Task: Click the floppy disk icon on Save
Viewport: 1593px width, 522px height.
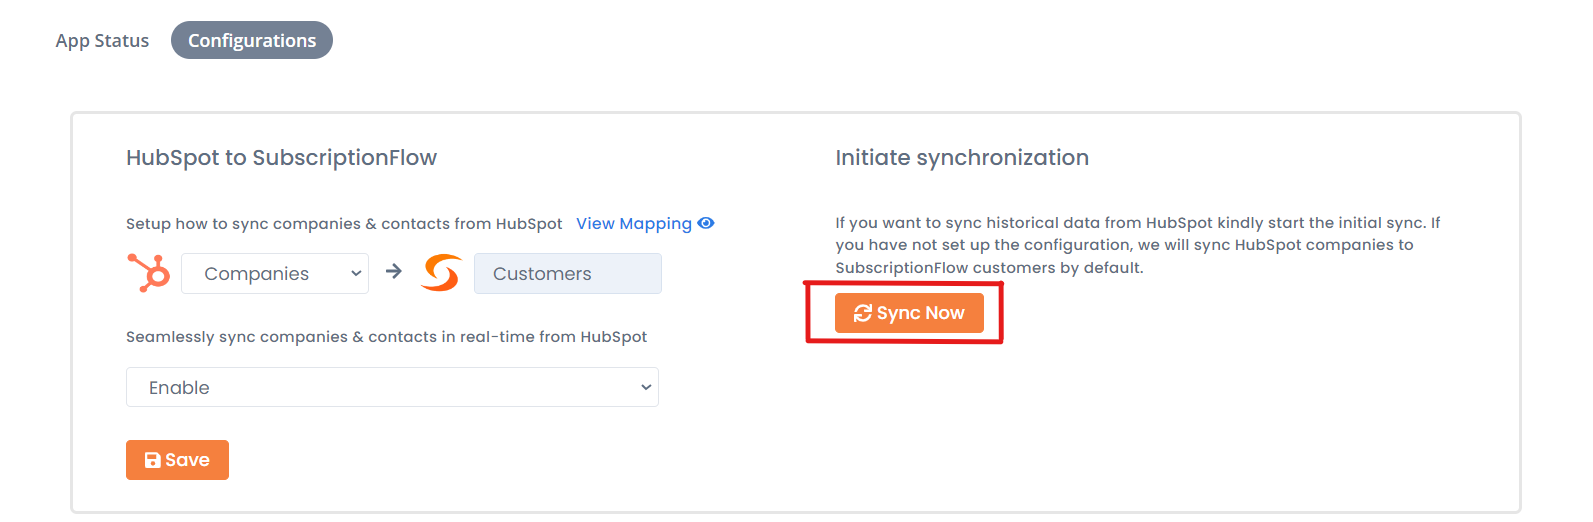Action: tap(153, 460)
